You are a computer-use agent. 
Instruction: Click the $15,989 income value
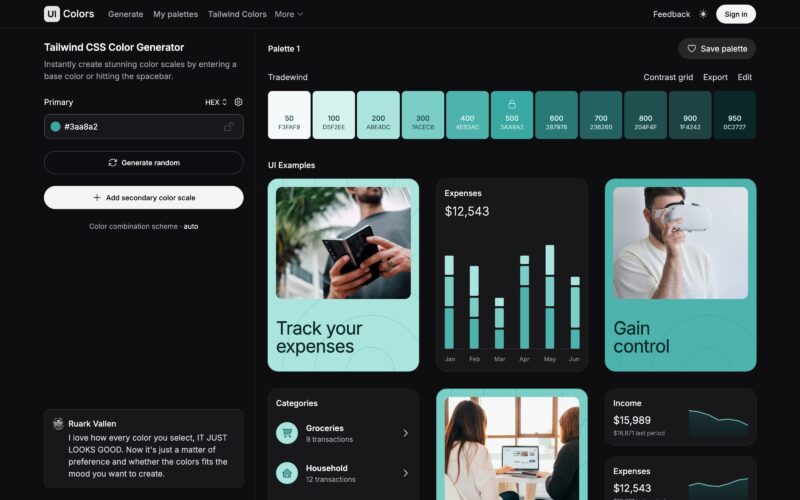tap(632, 420)
